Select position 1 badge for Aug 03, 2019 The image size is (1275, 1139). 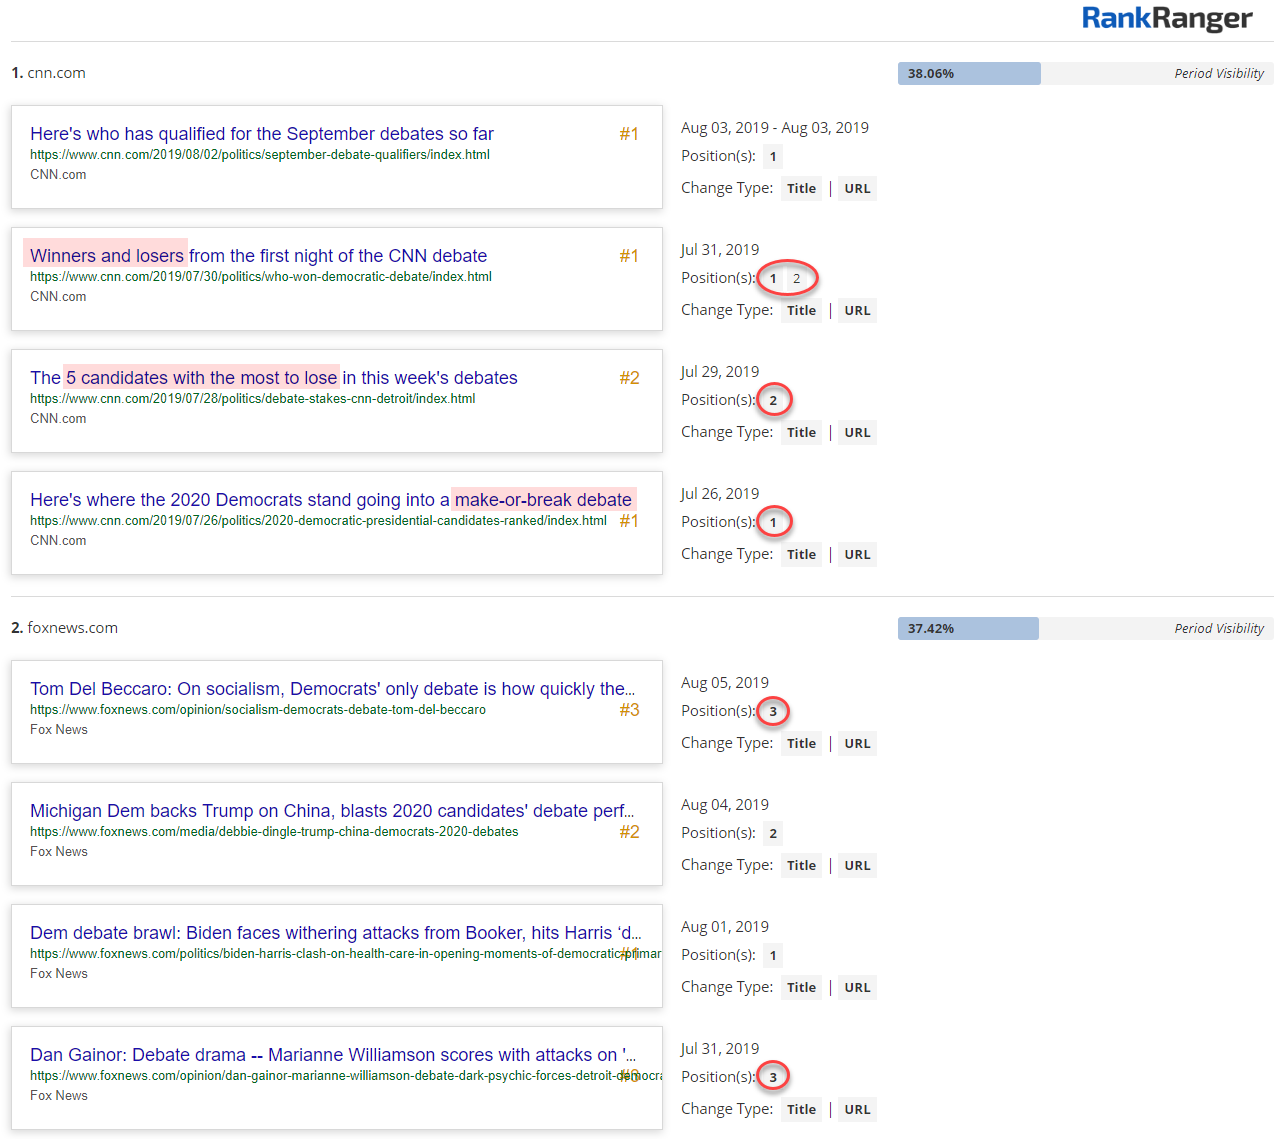pos(773,156)
